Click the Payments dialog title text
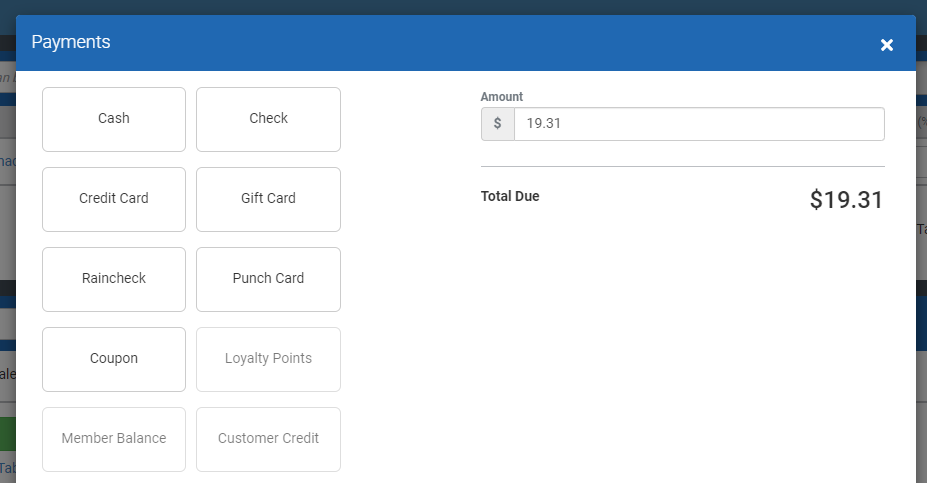The width and height of the screenshot is (927, 483). click(71, 42)
